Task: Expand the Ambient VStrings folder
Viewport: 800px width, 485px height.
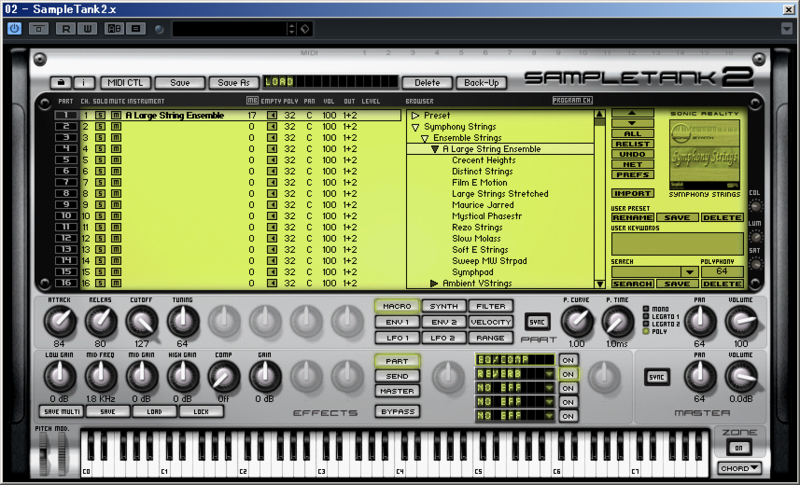Action: 434,283
